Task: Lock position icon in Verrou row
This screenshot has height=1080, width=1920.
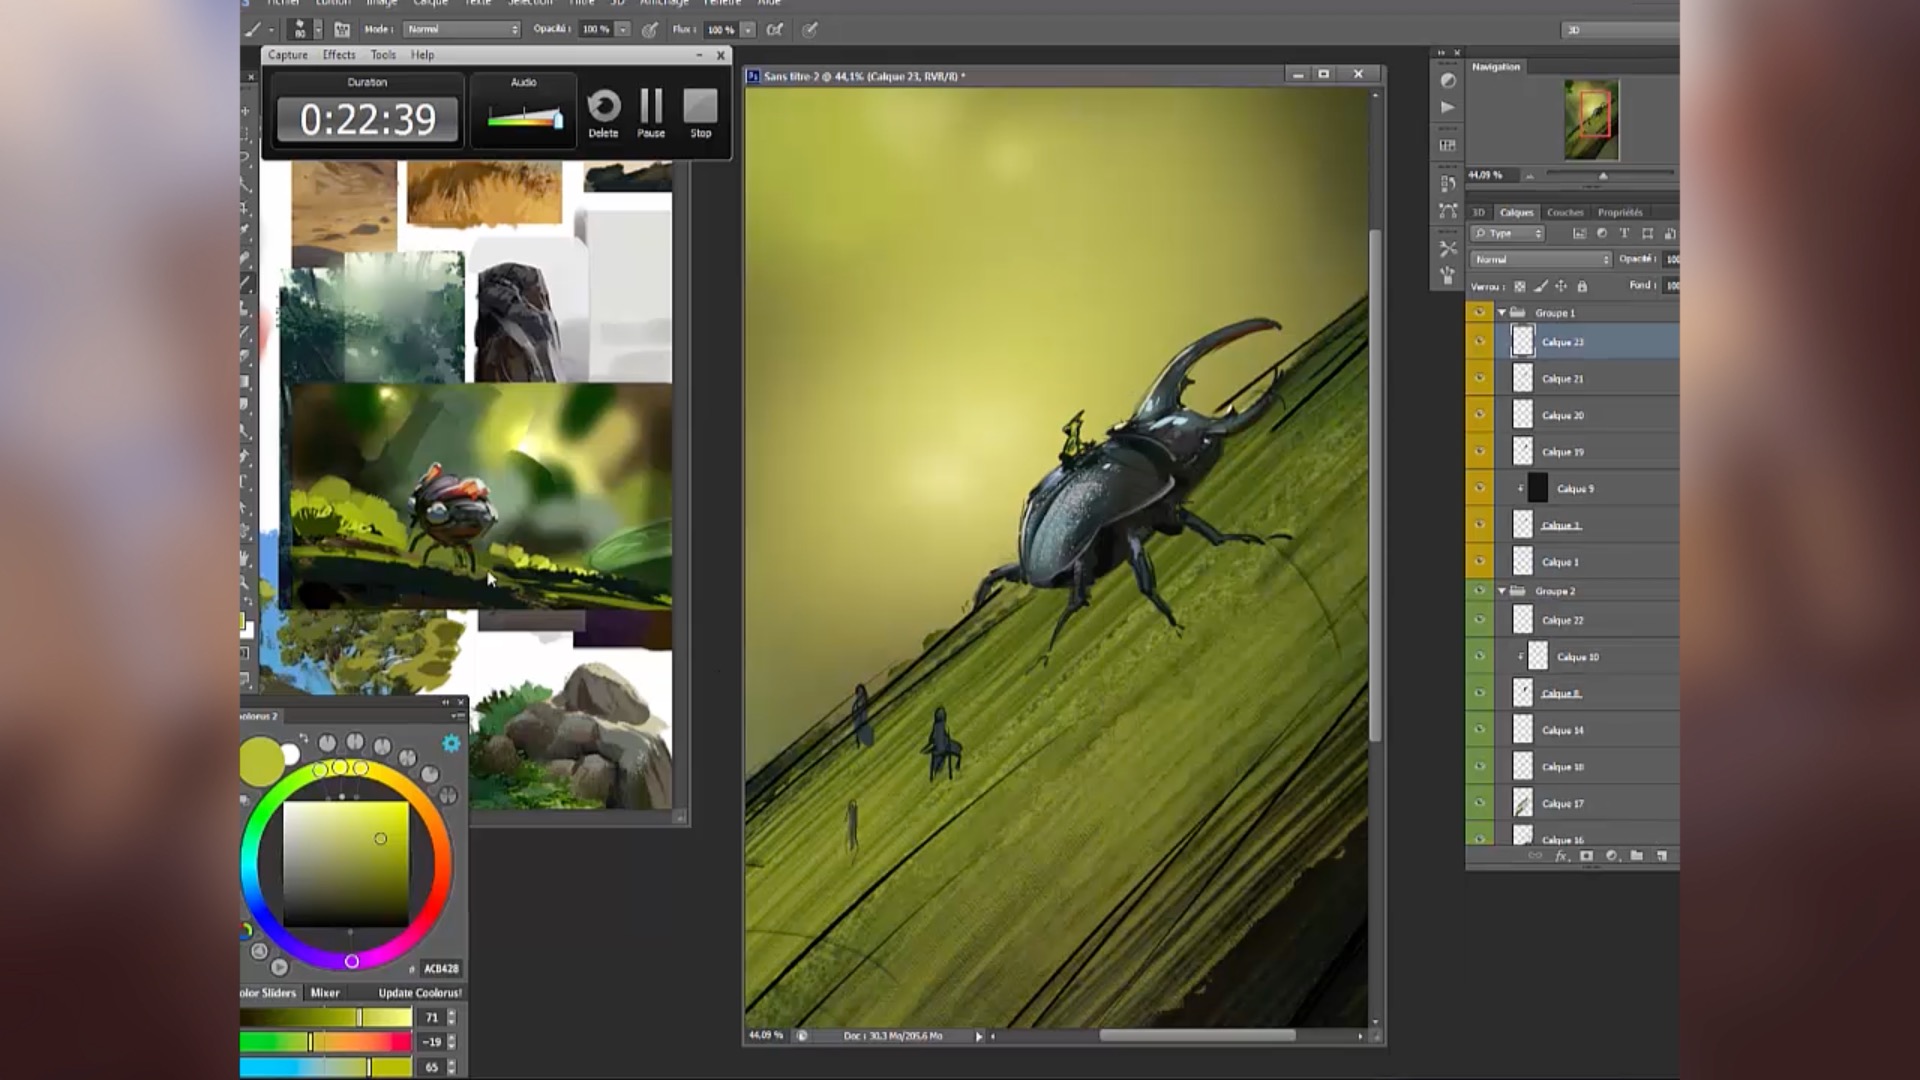Action: pos(1561,286)
